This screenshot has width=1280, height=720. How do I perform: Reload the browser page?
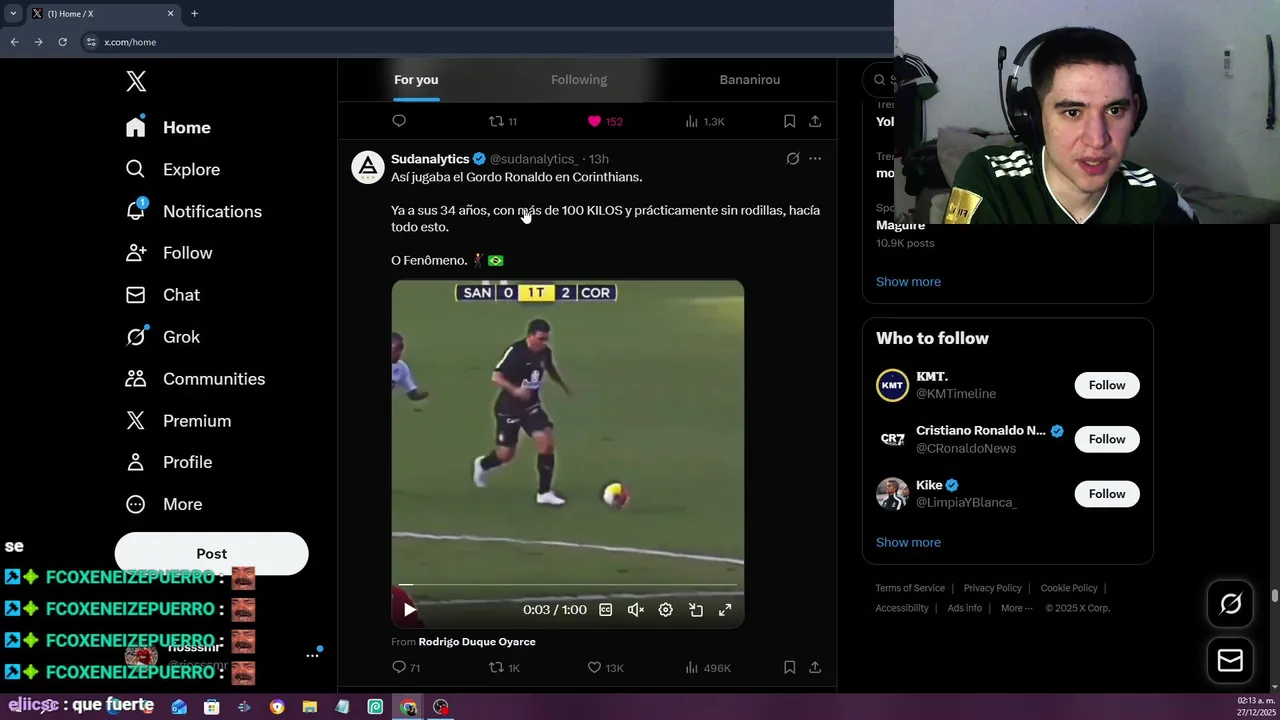62,42
